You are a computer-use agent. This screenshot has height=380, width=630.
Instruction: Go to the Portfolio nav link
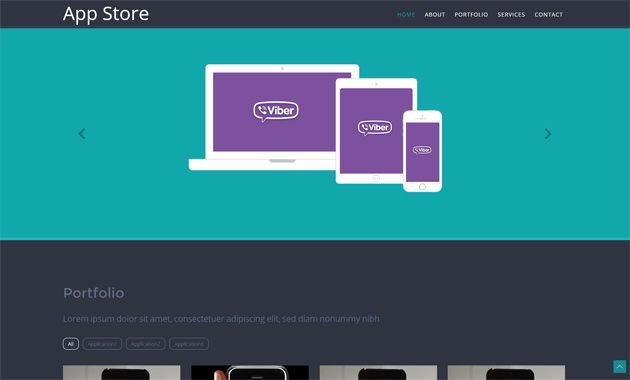click(471, 14)
